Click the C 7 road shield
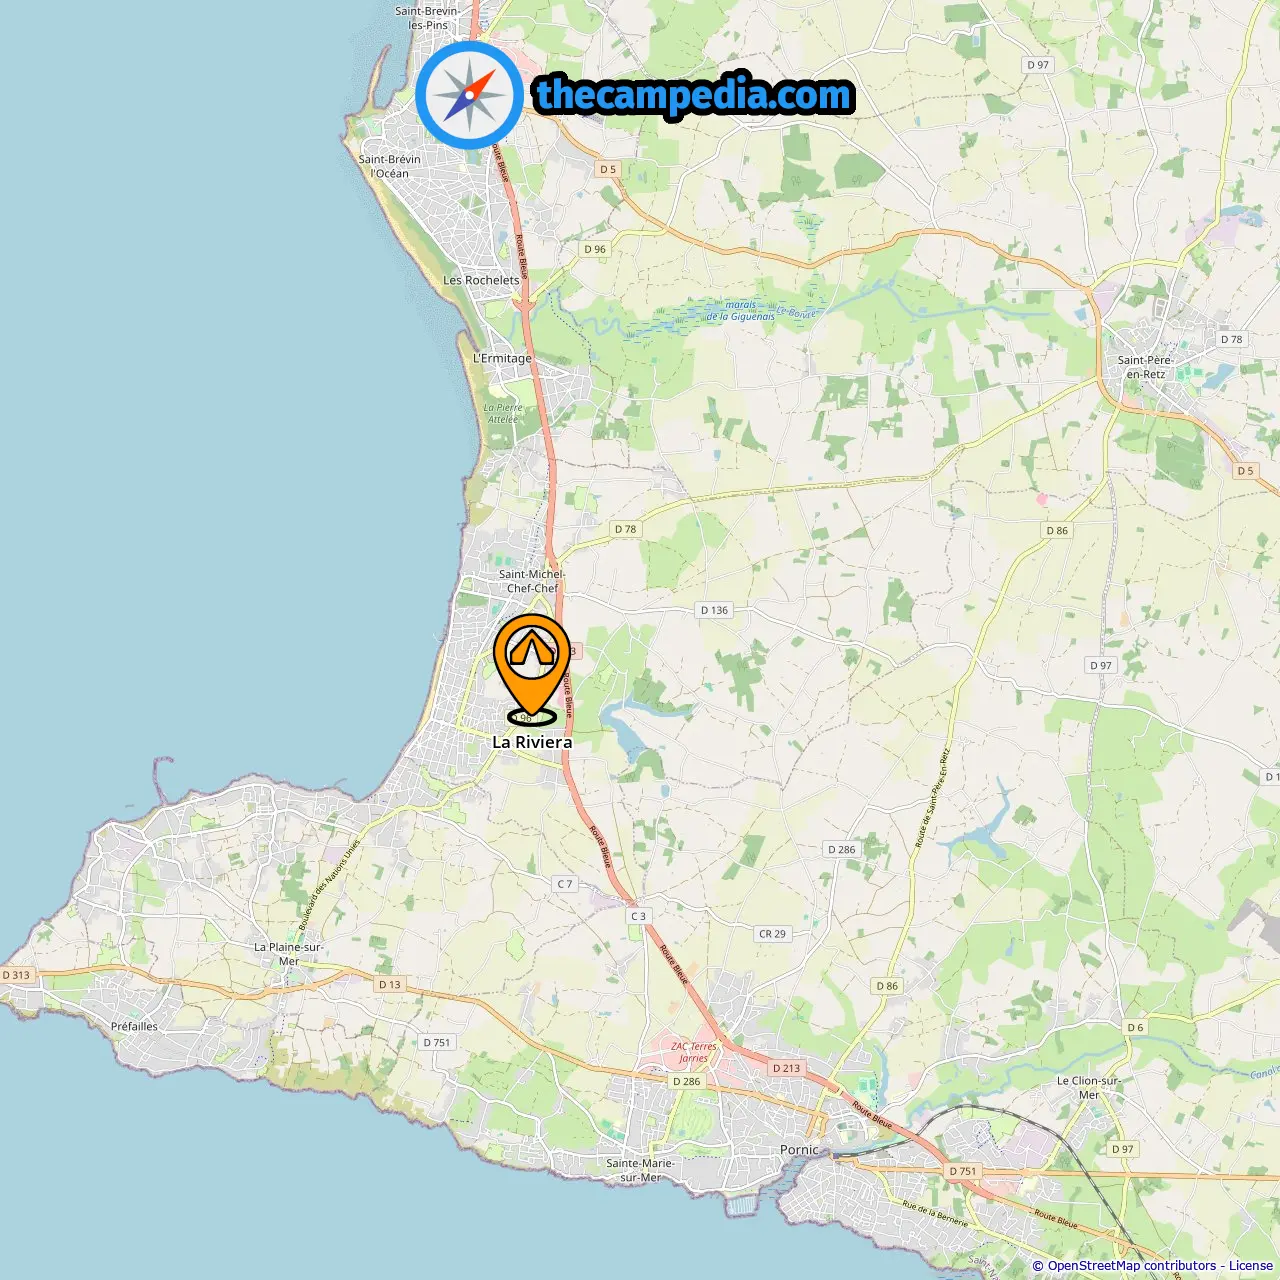The width and height of the screenshot is (1280, 1280). tap(565, 884)
